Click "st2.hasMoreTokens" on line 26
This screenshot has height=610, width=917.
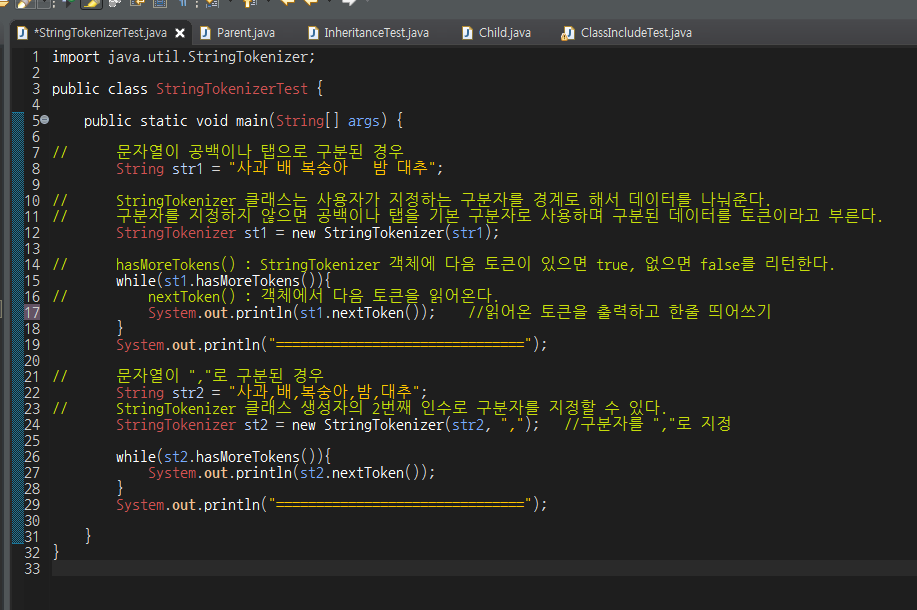232,457
